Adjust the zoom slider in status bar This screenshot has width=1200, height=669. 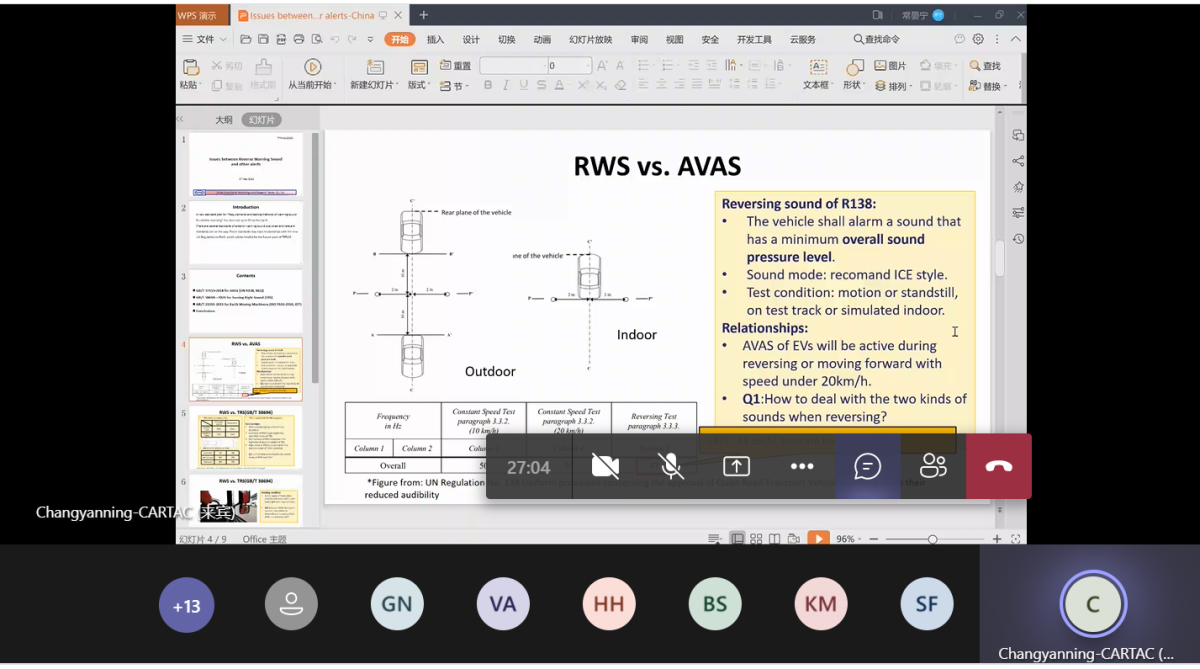(x=932, y=539)
